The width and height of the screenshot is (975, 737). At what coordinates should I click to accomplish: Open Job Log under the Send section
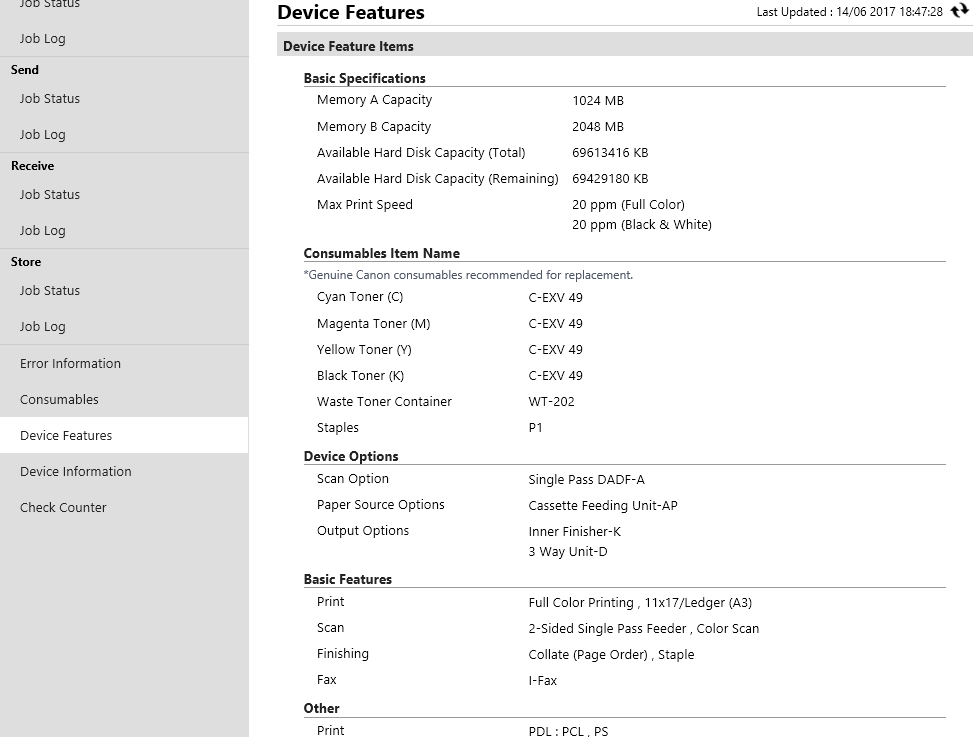tap(43, 135)
